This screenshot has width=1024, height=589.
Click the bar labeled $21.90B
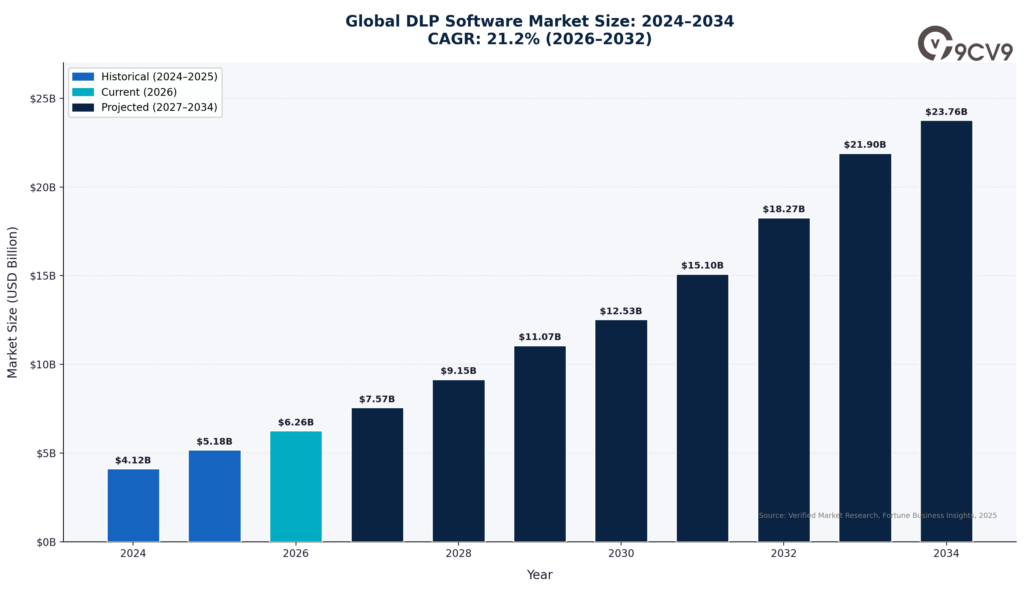tap(865, 348)
